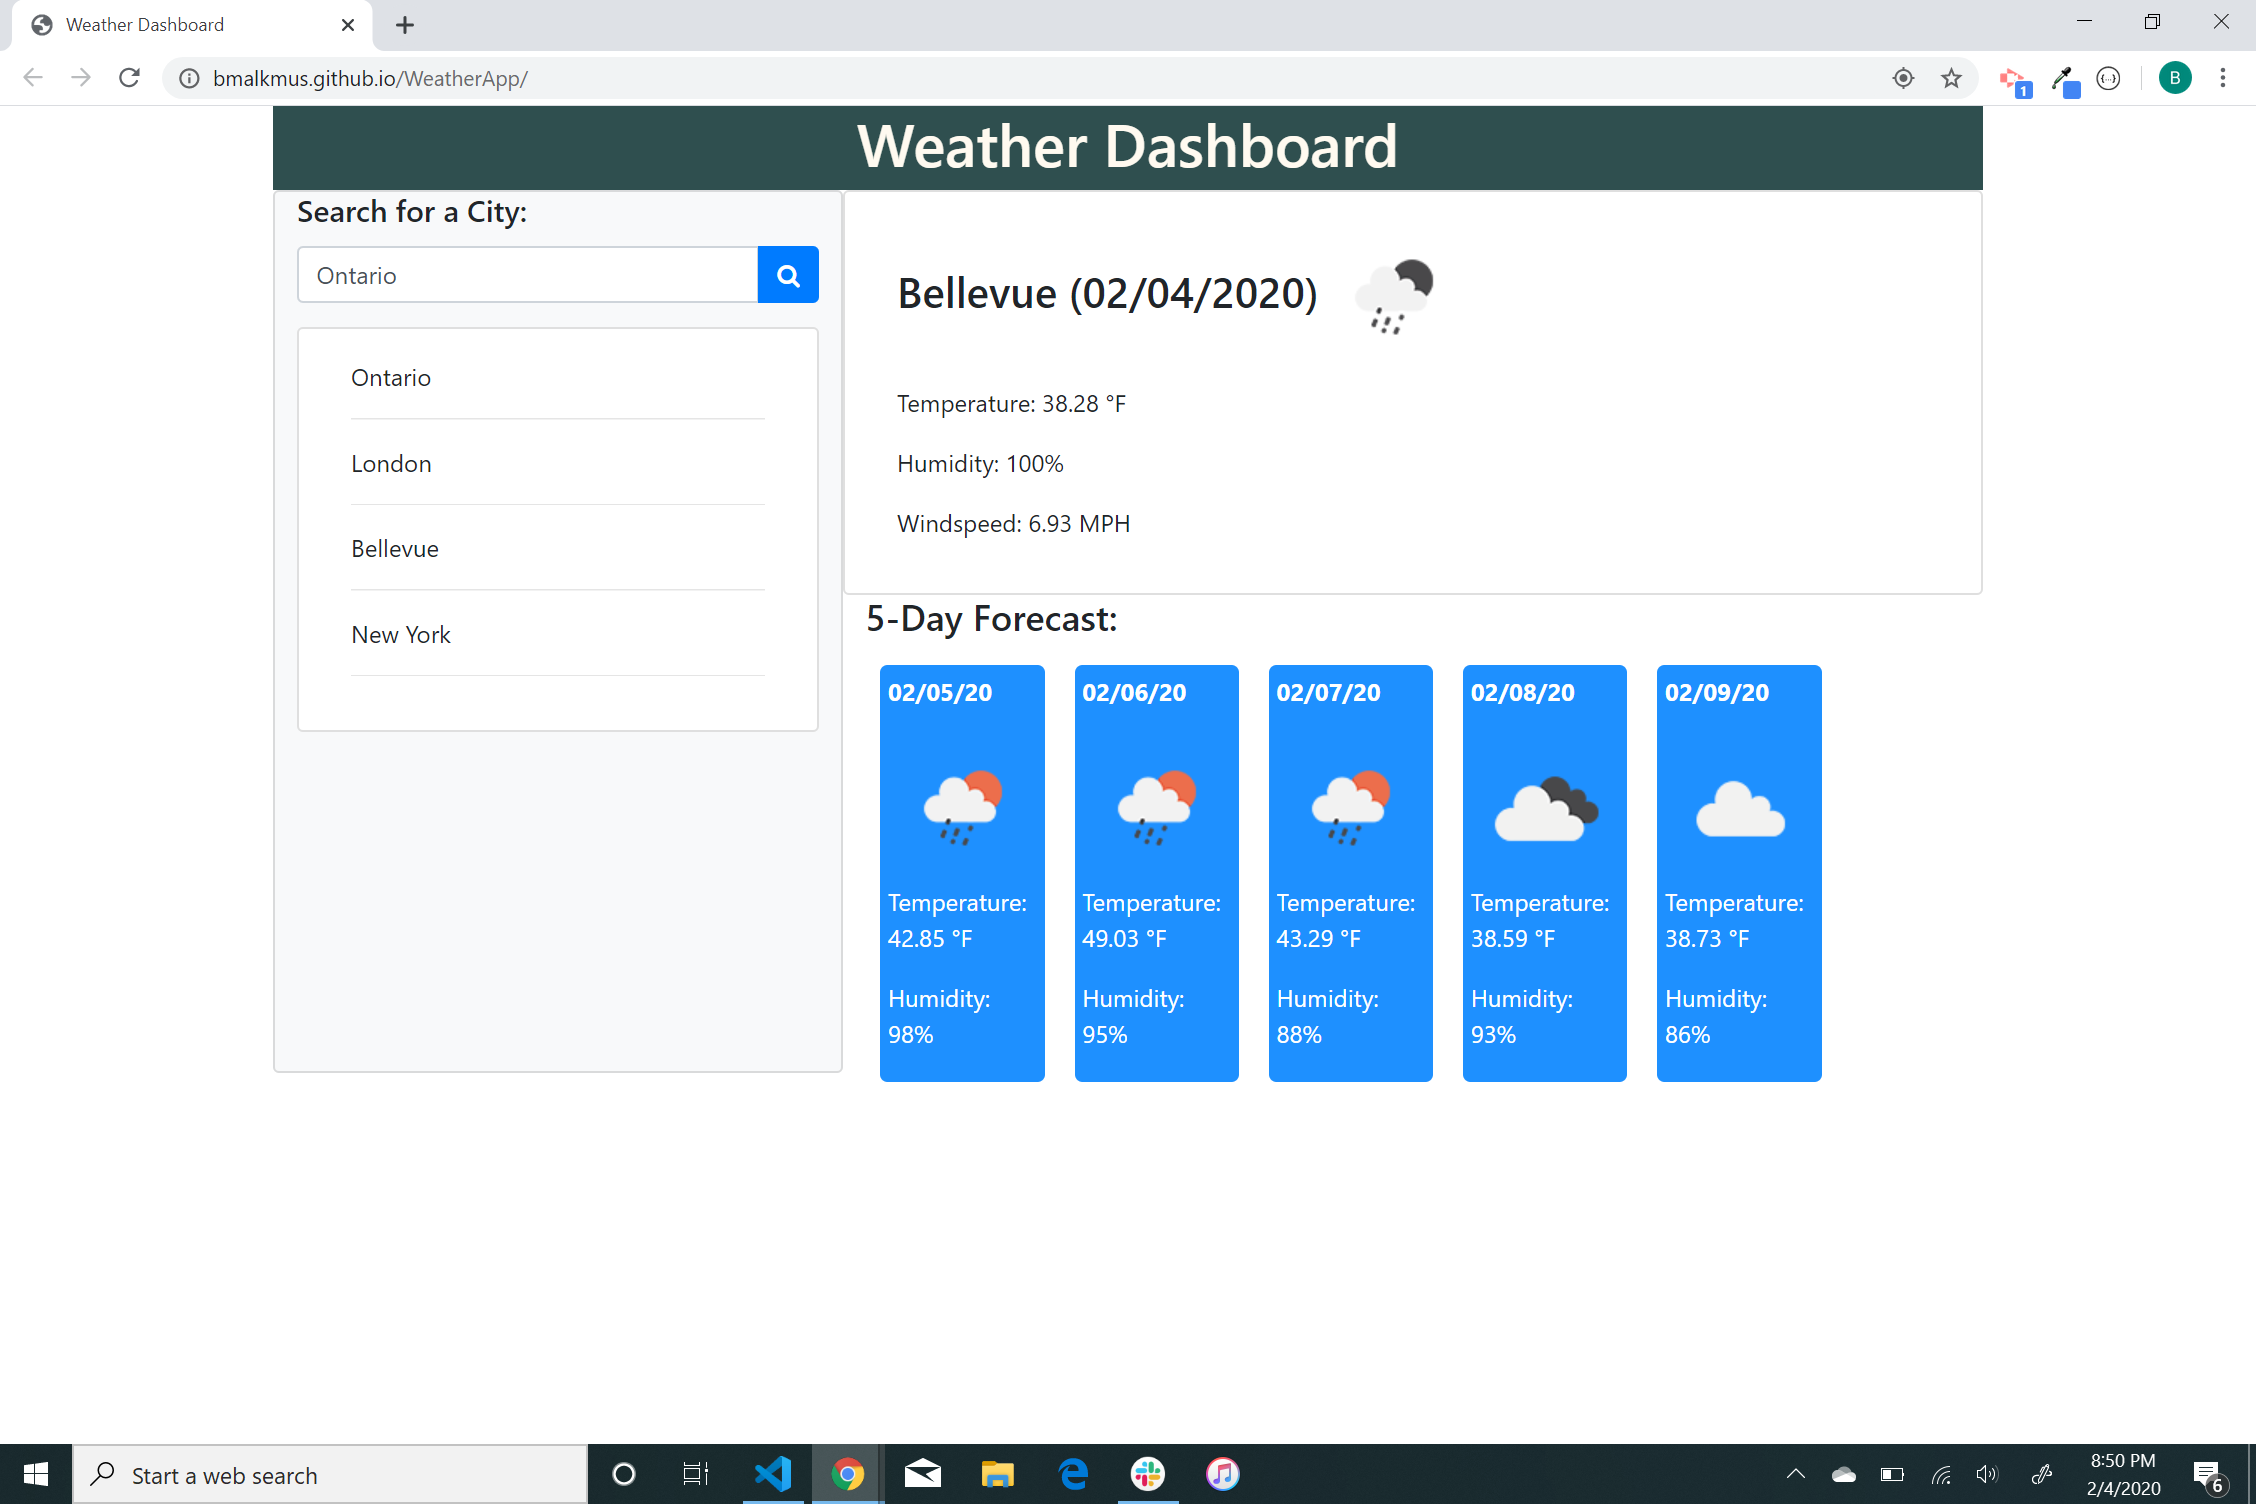Select London from city history list
Image resolution: width=2256 pixels, height=1504 pixels.
[x=391, y=464]
